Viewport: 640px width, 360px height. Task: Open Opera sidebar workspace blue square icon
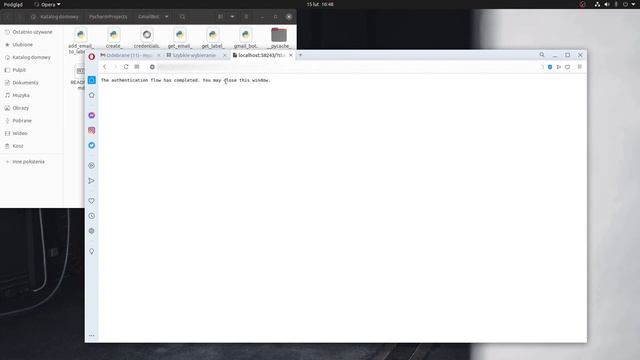(91, 80)
